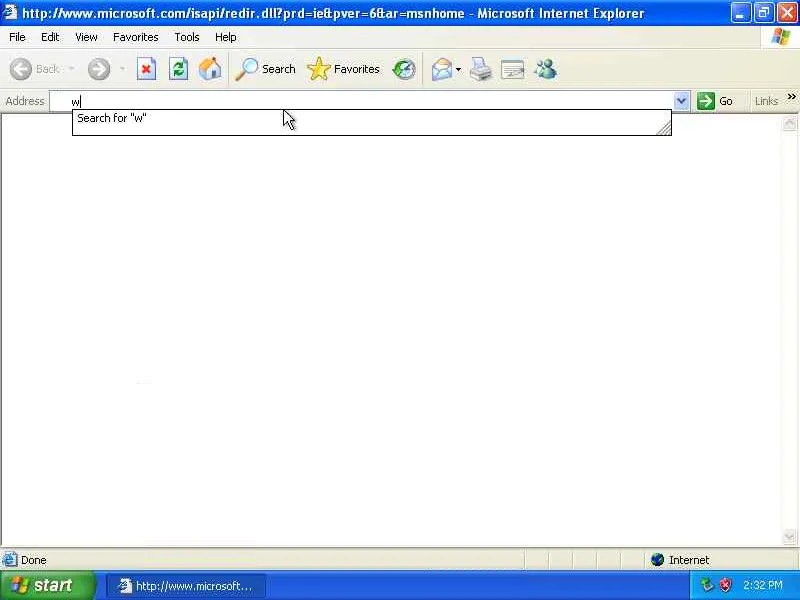
Task: Open the Back history dropdown arrow
Action: click(71, 69)
